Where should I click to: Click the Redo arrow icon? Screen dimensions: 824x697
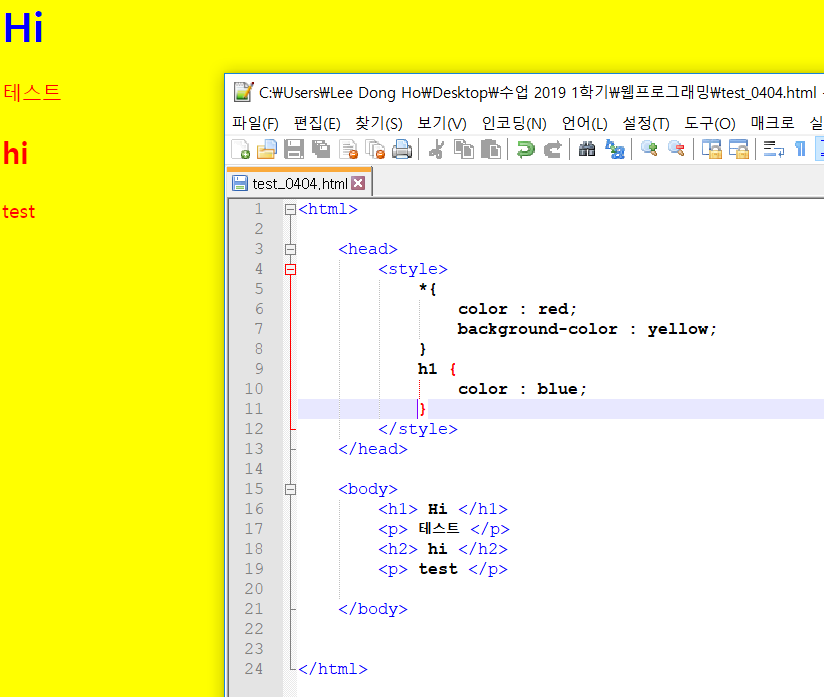pos(552,149)
